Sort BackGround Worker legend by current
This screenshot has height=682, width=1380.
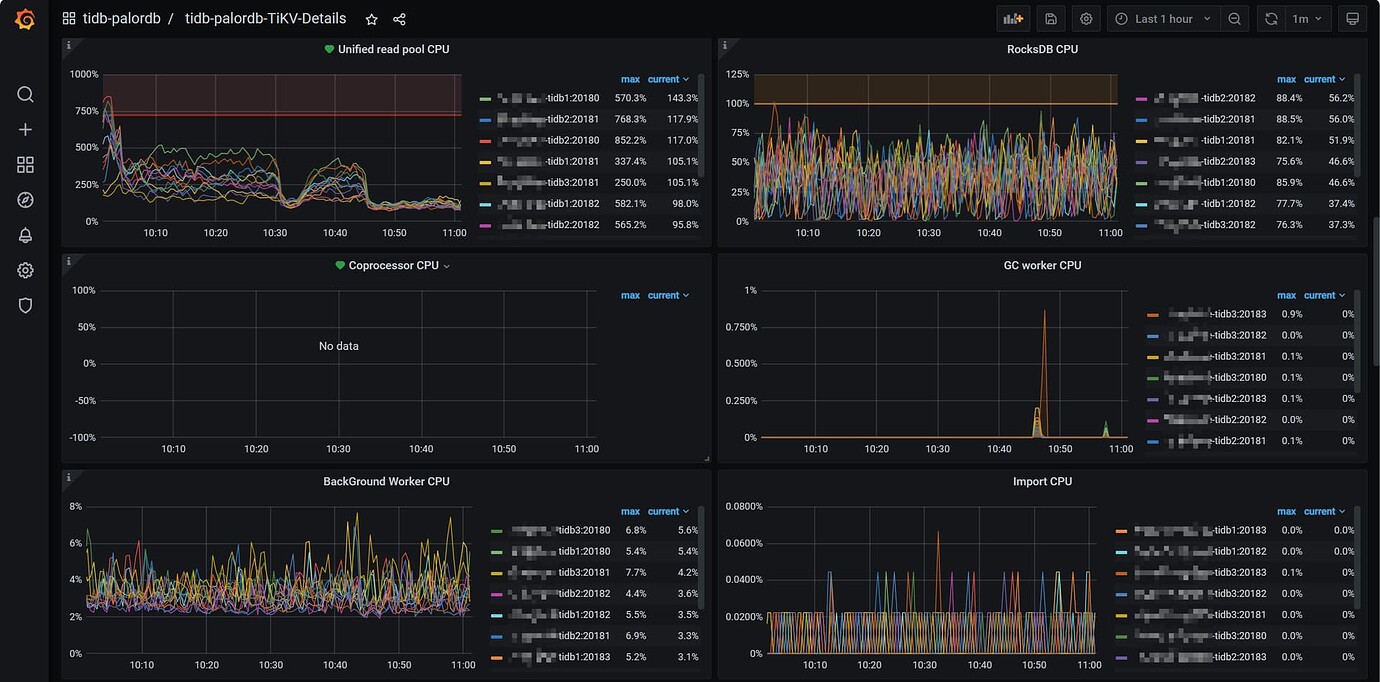click(x=668, y=511)
